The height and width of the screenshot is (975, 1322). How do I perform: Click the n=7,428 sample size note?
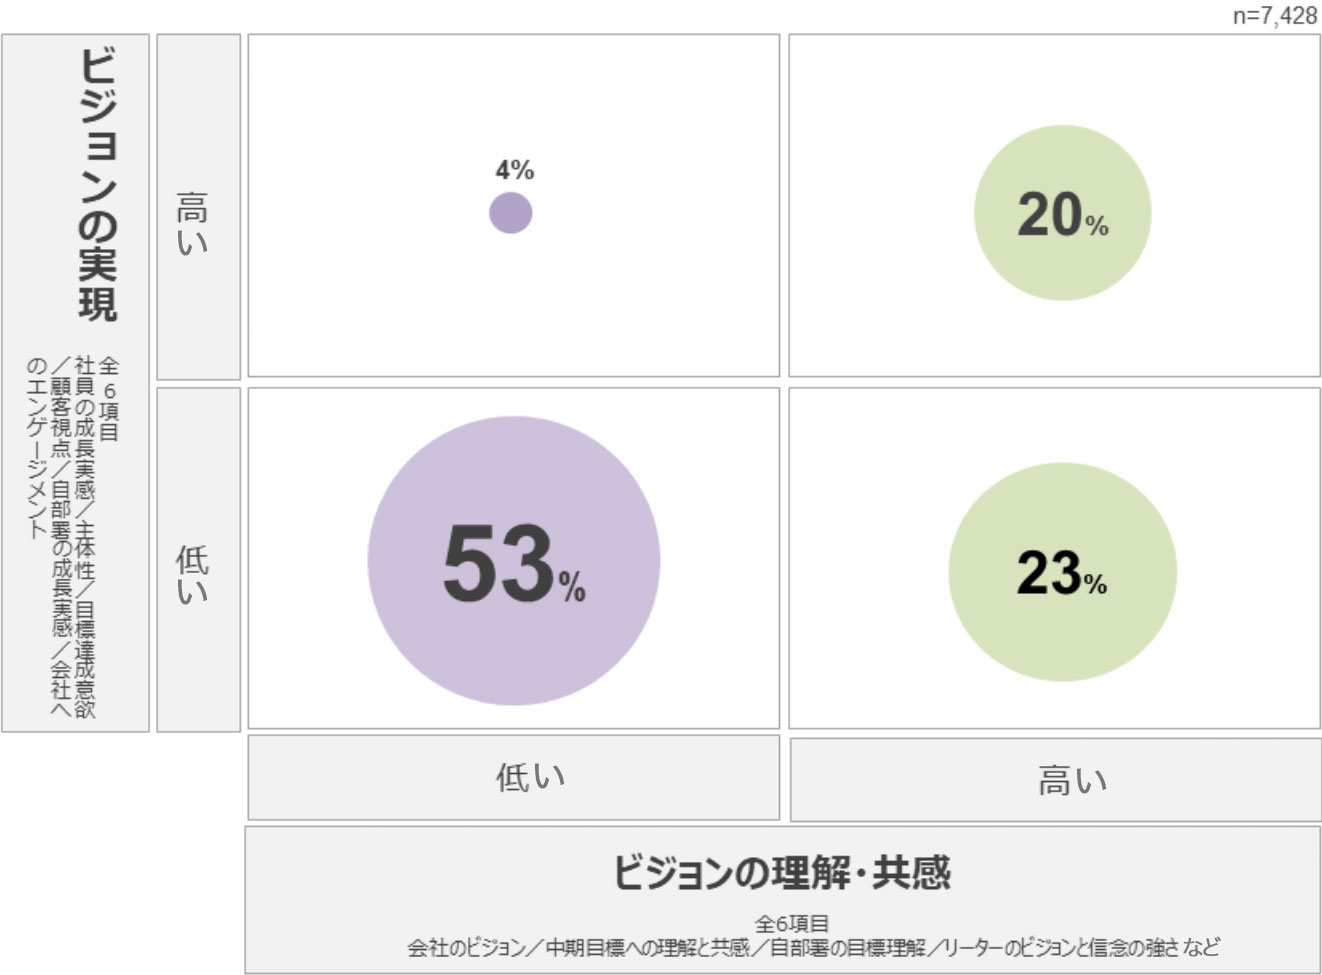click(x=1274, y=15)
